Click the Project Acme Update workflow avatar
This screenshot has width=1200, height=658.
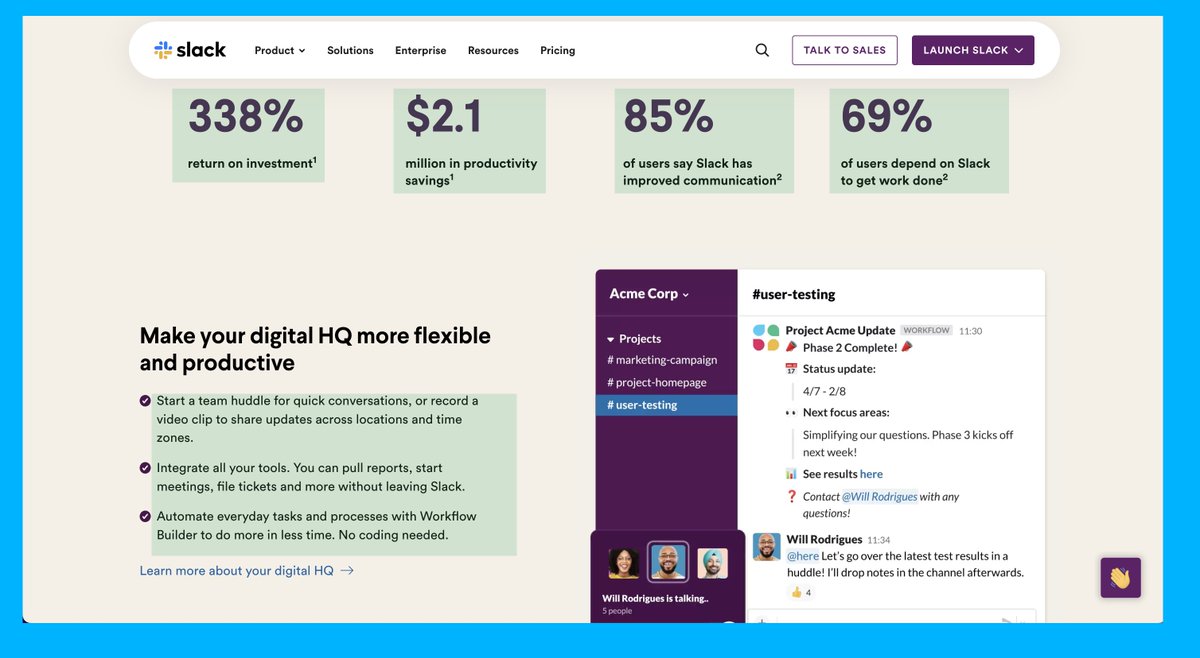[766, 337]
